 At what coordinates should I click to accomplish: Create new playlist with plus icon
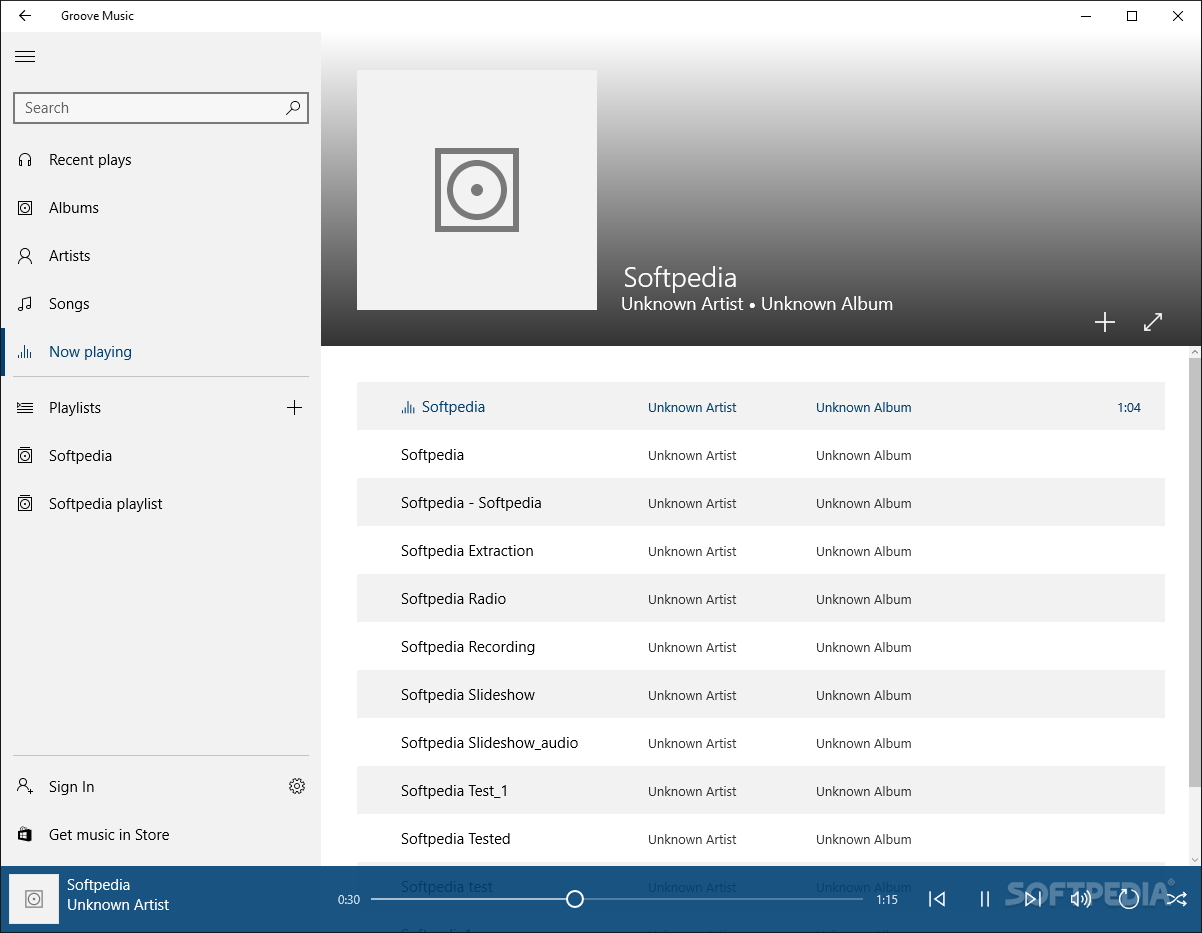click(294, 408)
